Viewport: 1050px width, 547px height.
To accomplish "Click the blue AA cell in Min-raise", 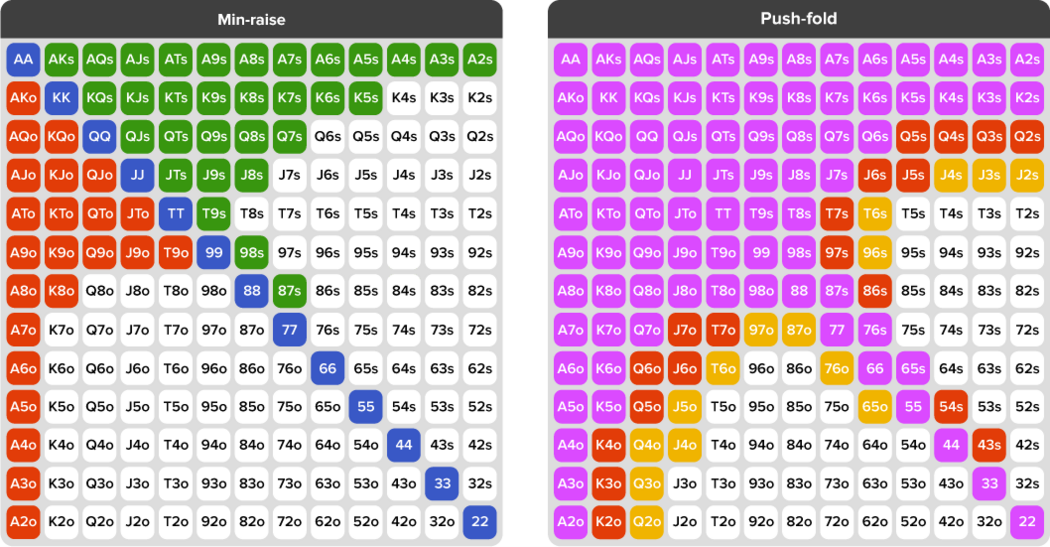I will pos(23,59).
